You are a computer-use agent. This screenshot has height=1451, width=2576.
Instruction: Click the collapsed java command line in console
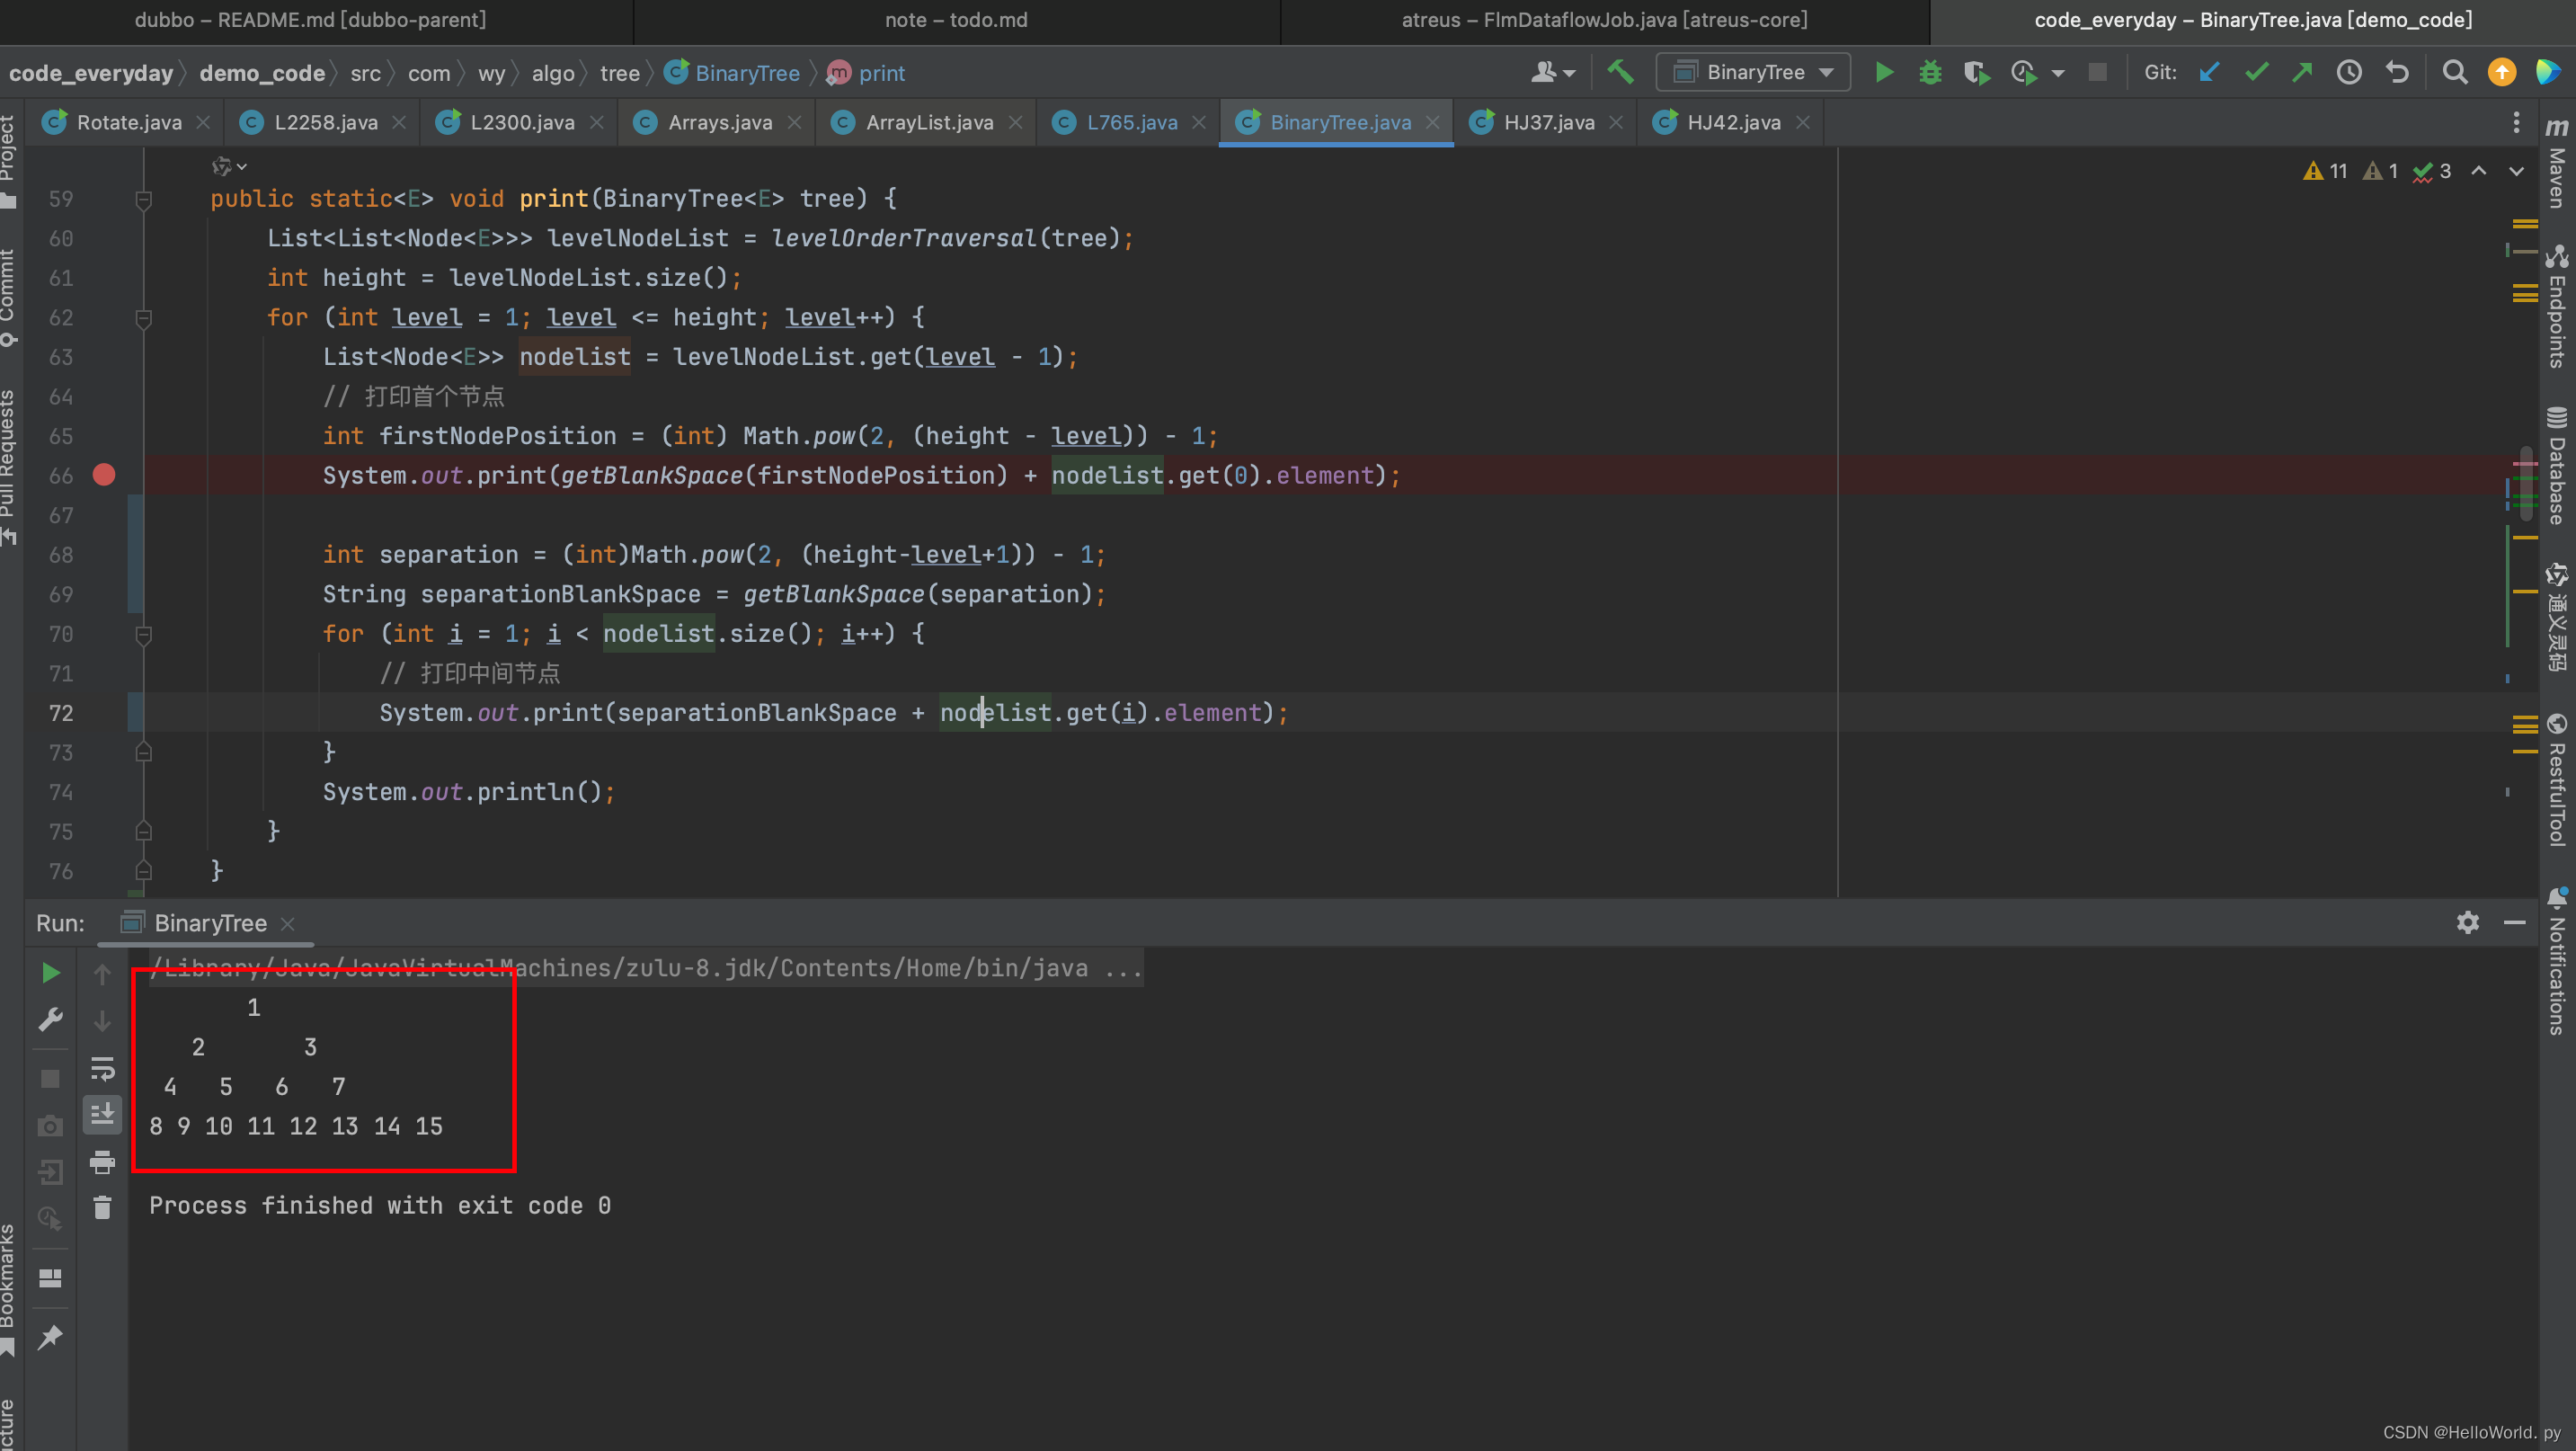[646, 968]
